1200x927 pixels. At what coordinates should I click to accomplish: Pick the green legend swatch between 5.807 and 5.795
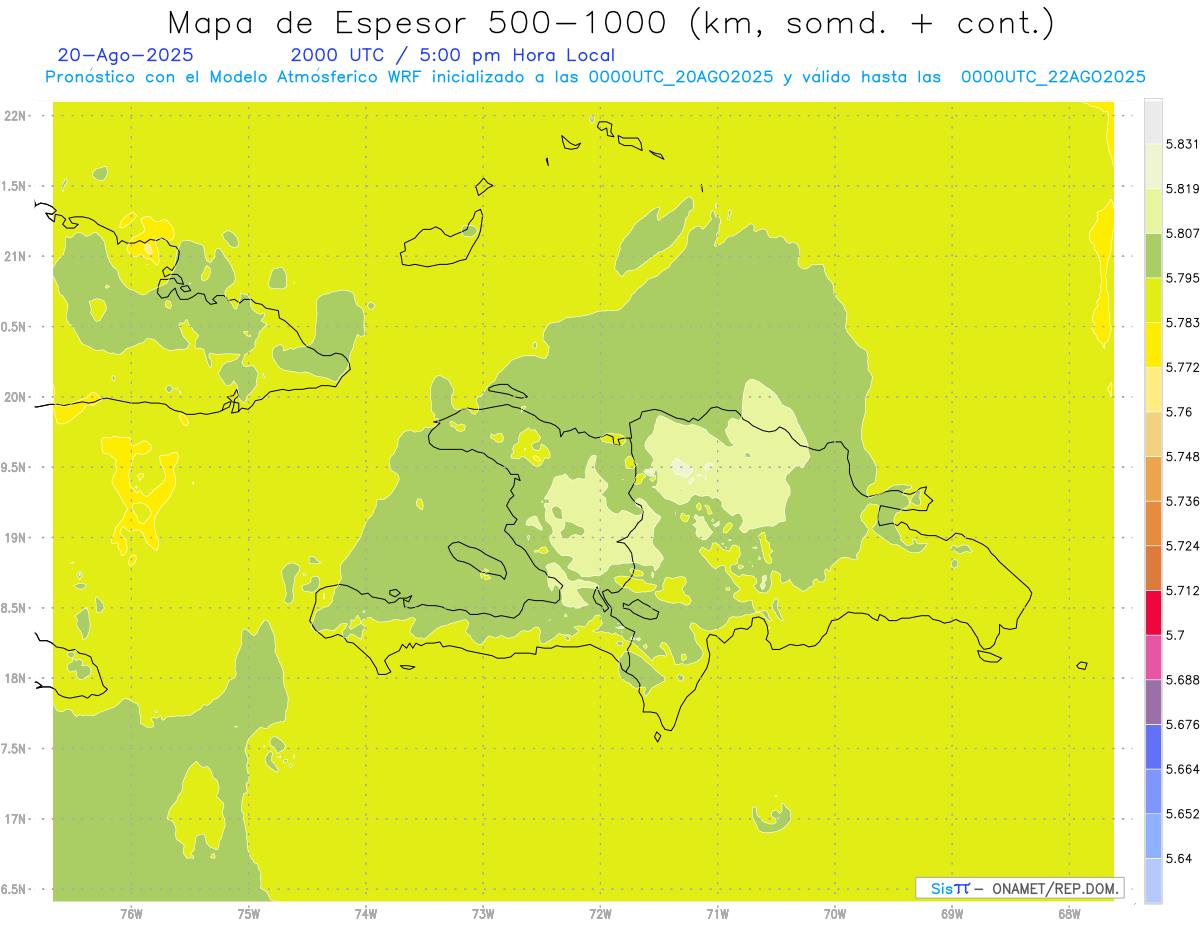click(x=1153, y=255)
